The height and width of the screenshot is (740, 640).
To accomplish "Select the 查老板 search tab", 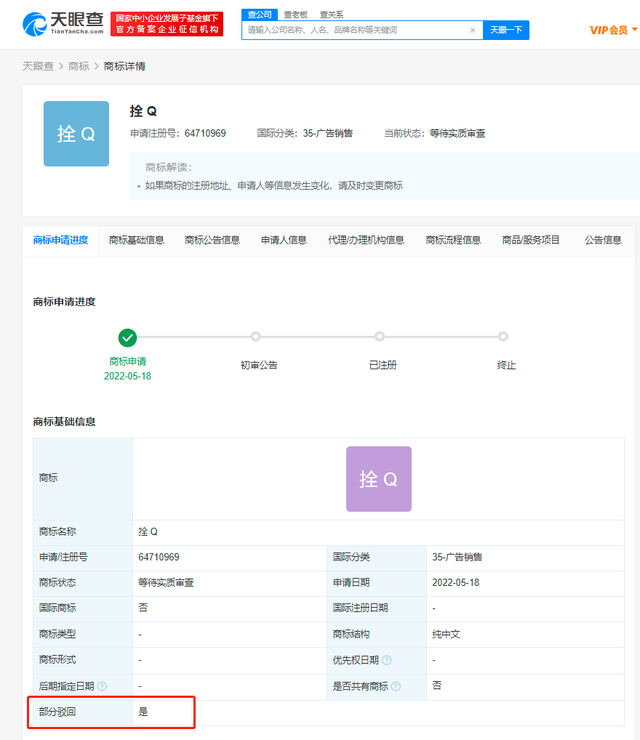I will point(295,15).
